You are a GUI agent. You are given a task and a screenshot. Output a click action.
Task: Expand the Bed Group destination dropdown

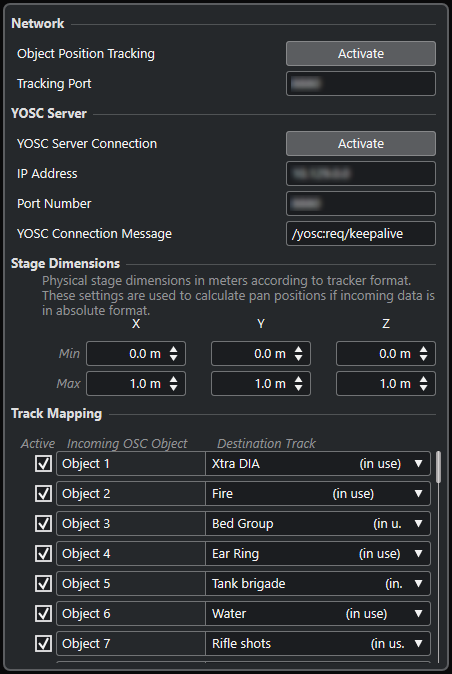(318, 524)
